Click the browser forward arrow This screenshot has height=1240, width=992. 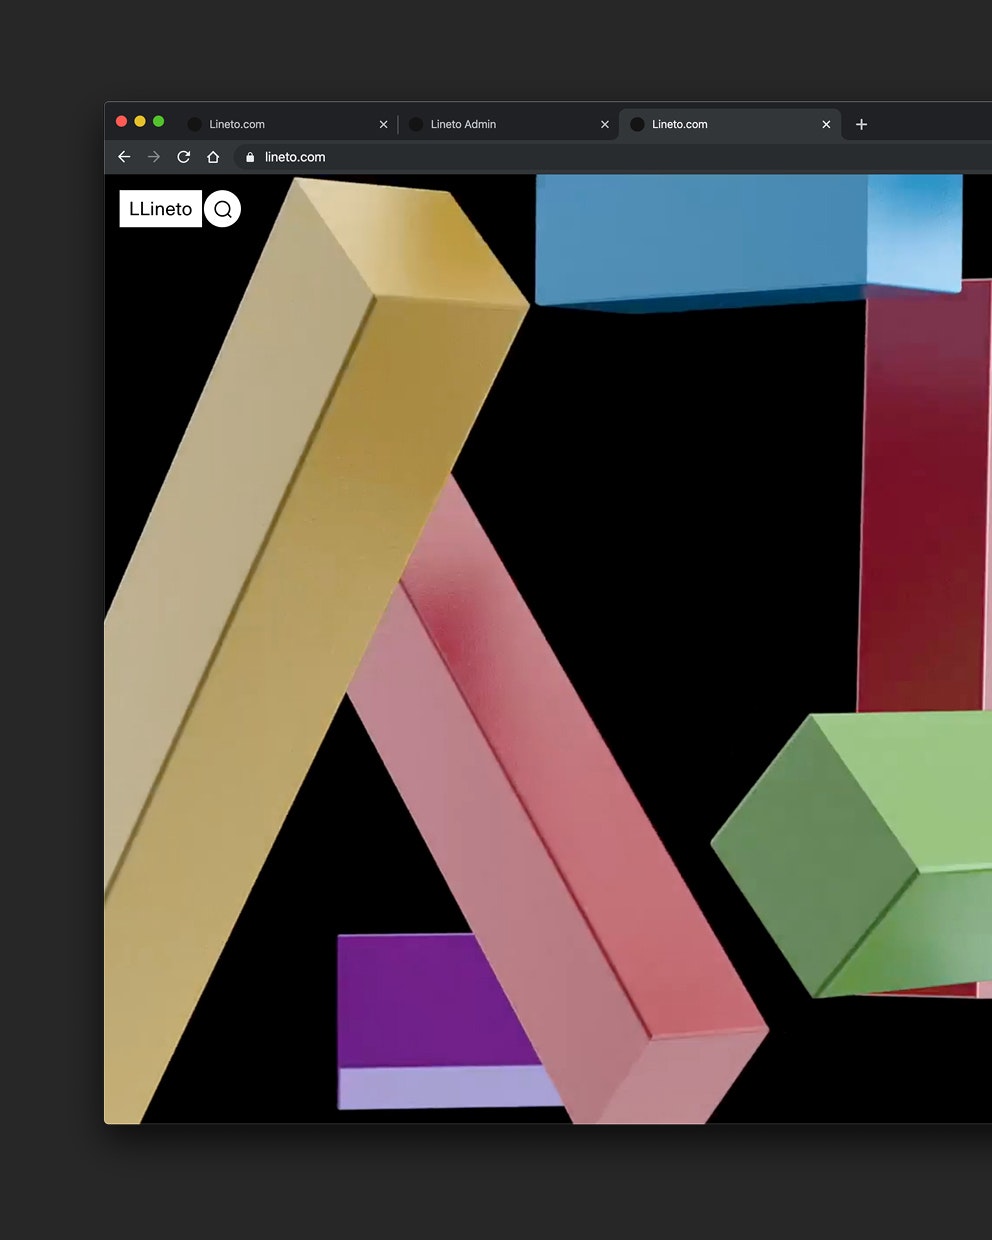tap(154, 157)
